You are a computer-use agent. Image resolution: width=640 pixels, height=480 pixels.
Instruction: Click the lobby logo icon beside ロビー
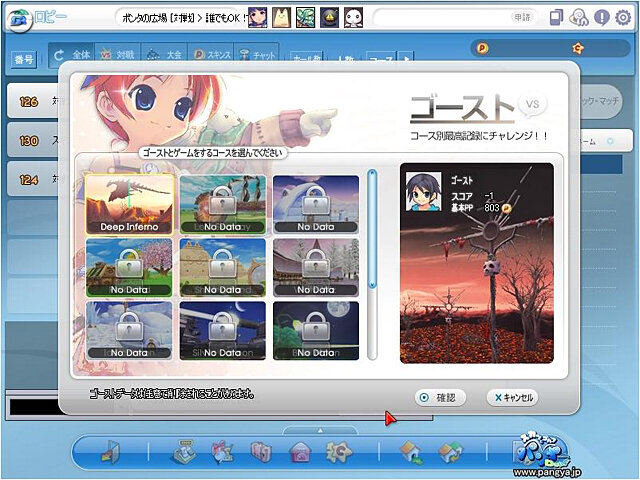click(19, 20)
